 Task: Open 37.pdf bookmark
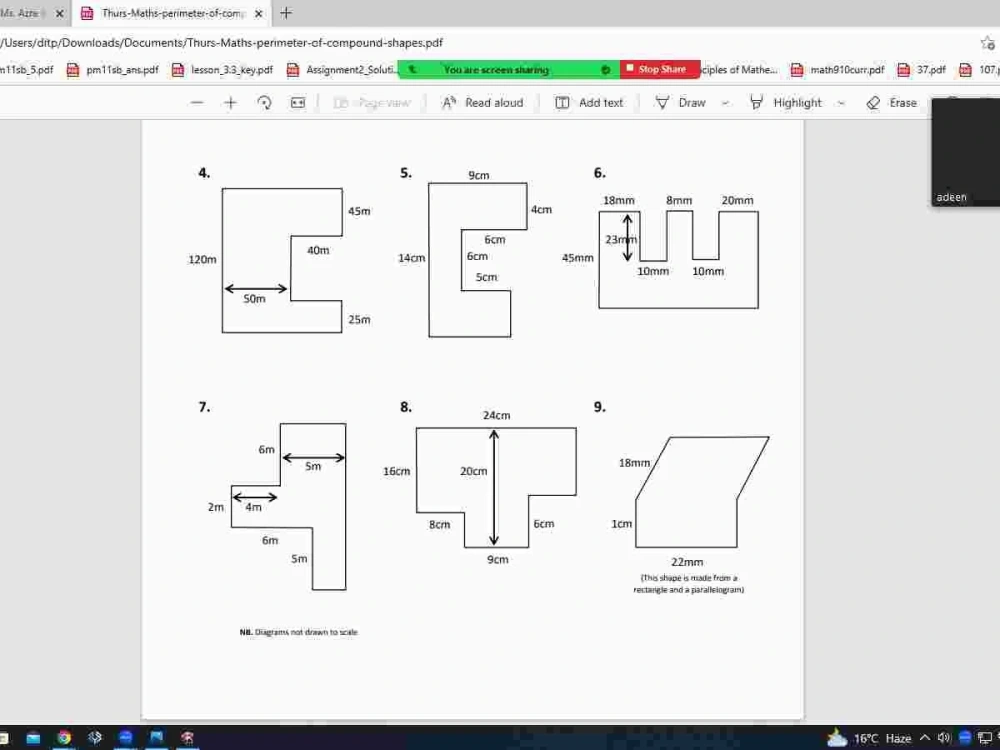point(922,70)
